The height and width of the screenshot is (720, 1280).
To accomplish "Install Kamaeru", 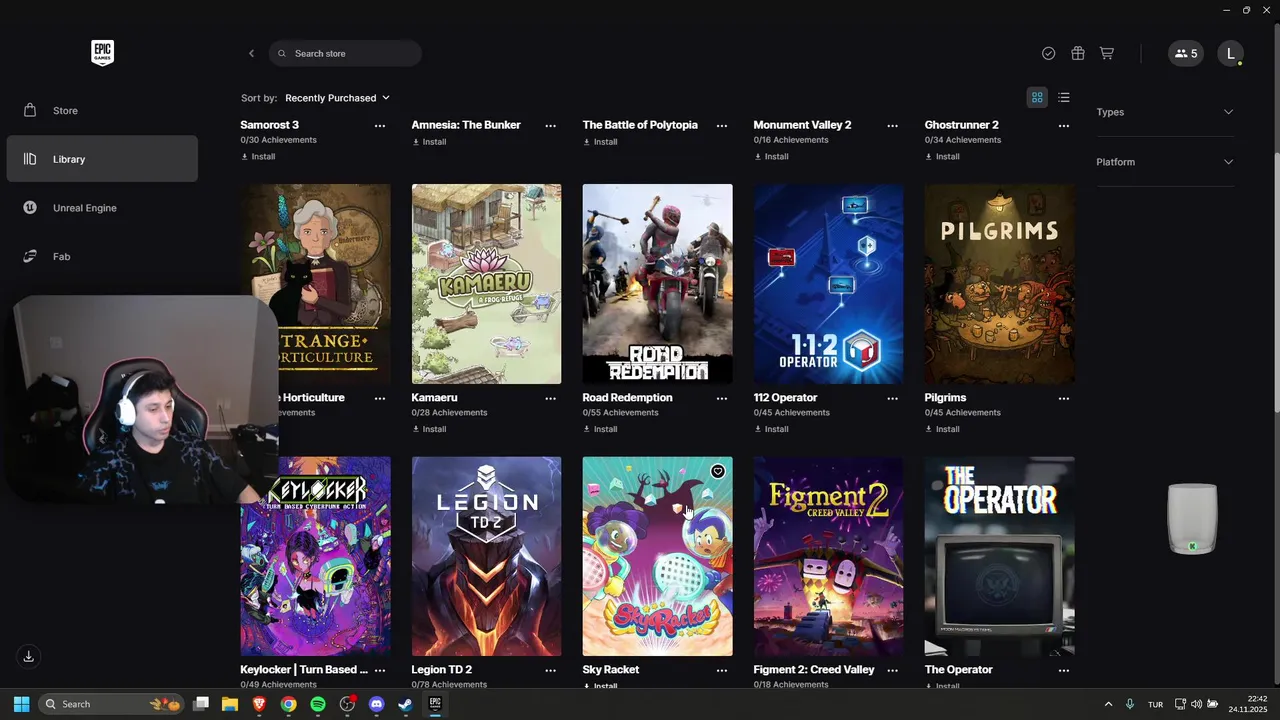I will pos(429,429).
